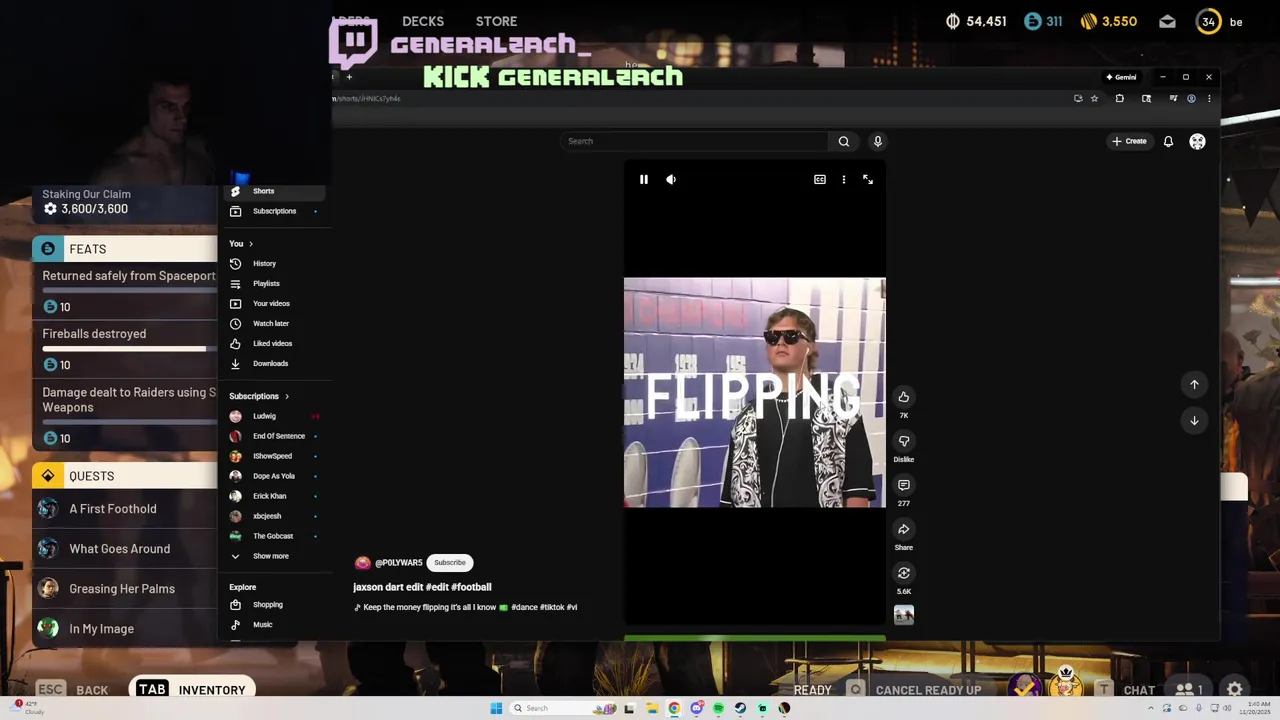The width and height of the screenshot is (1280, 720).
Task: Open the Short's sound thumbnail
Action: click(x=904, y=615)
